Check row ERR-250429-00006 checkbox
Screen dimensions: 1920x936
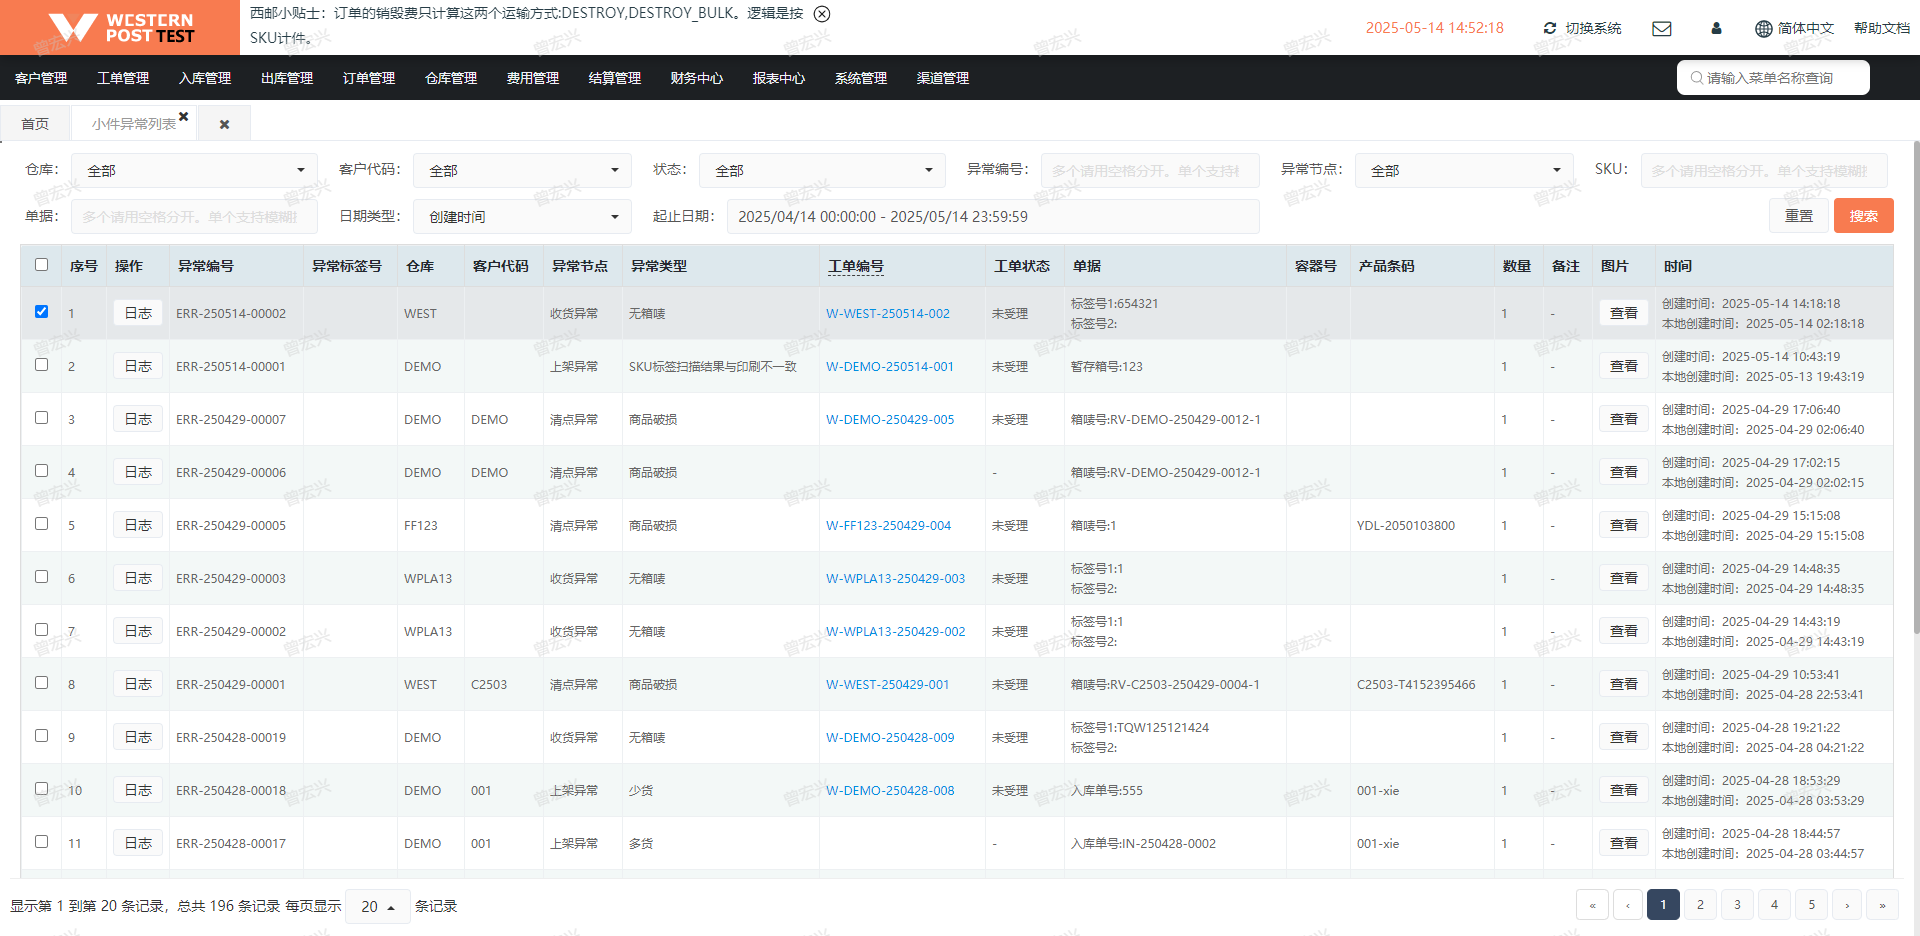[41, 470]
